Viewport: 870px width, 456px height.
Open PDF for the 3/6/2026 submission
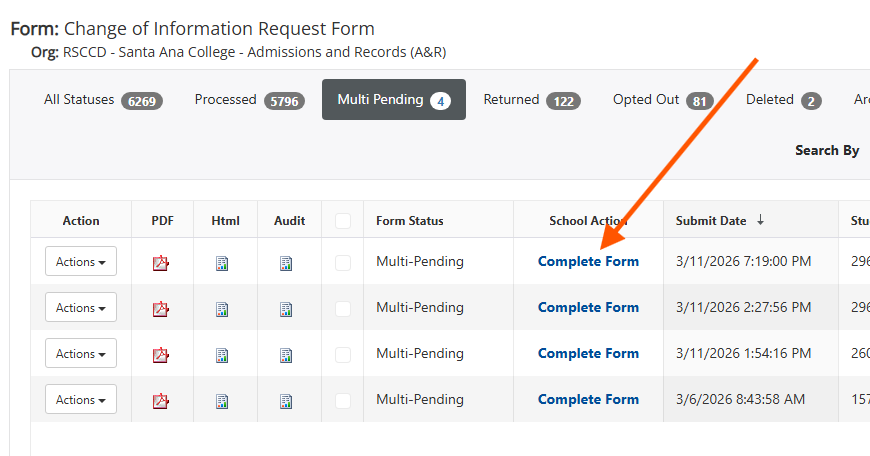click(161, 401)
